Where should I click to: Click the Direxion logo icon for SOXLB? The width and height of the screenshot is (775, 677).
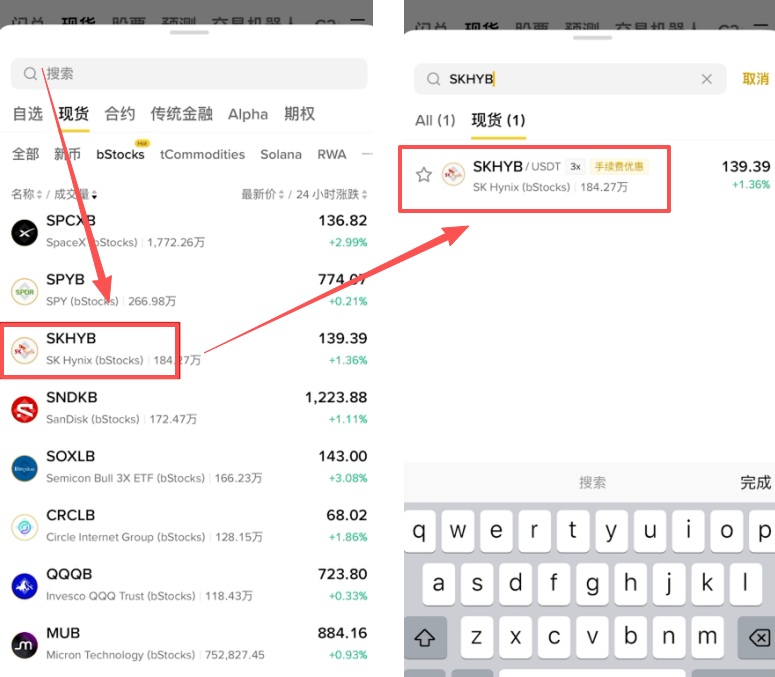pos(25,468)
